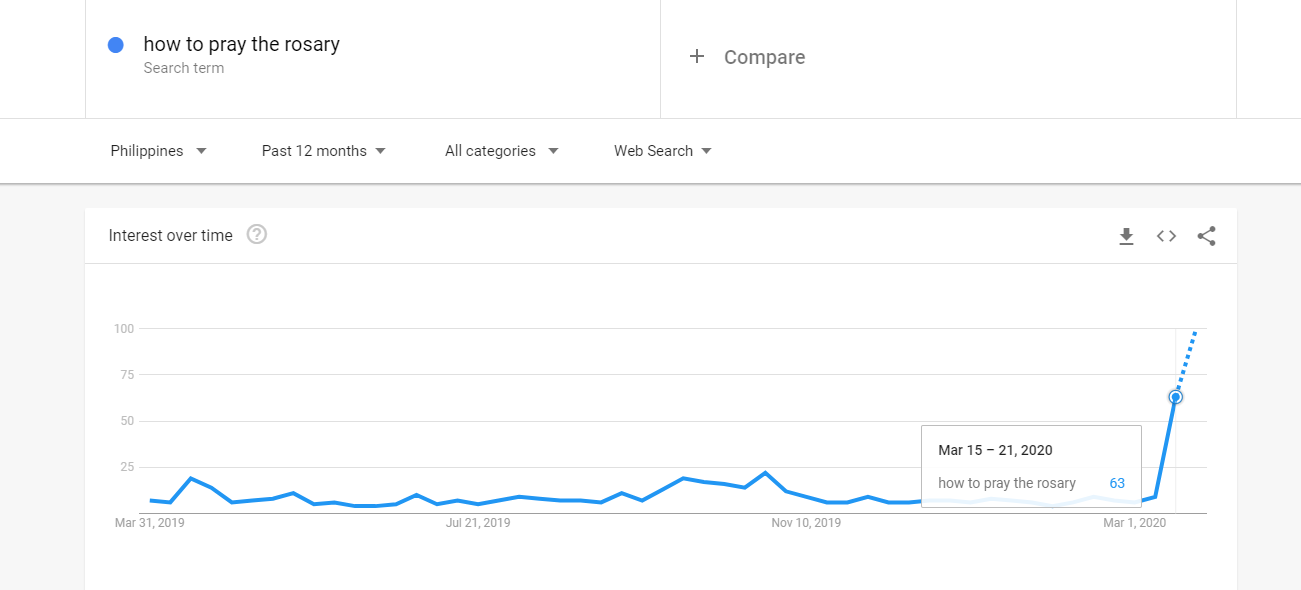Open the Interest over time help icon
The image size is (1301, 590).
pyautogui.click(x=257, y=235)
